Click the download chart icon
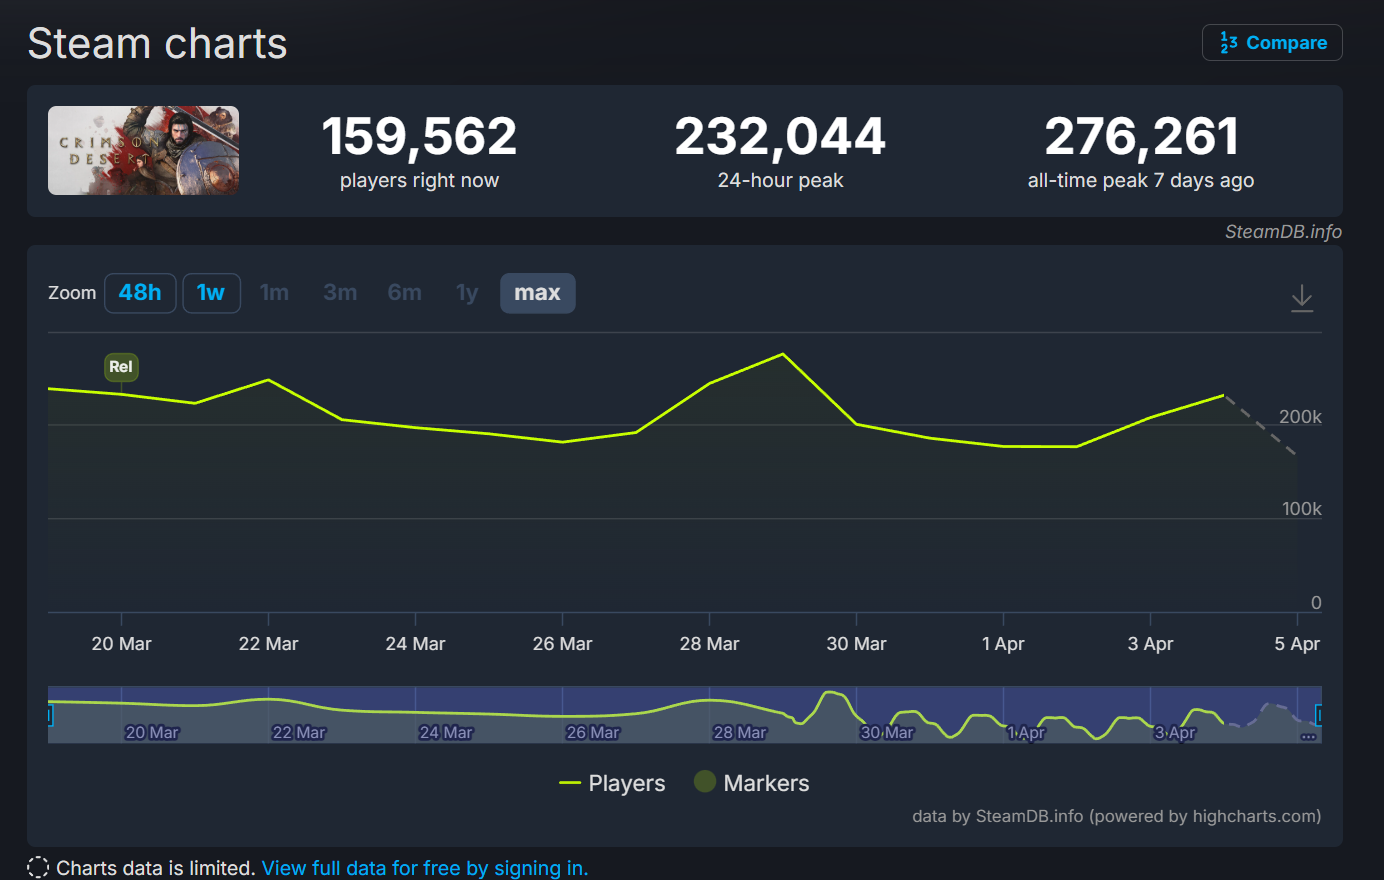The height and width of the screenshot is (880, 1384). (x=1301, y=298)
